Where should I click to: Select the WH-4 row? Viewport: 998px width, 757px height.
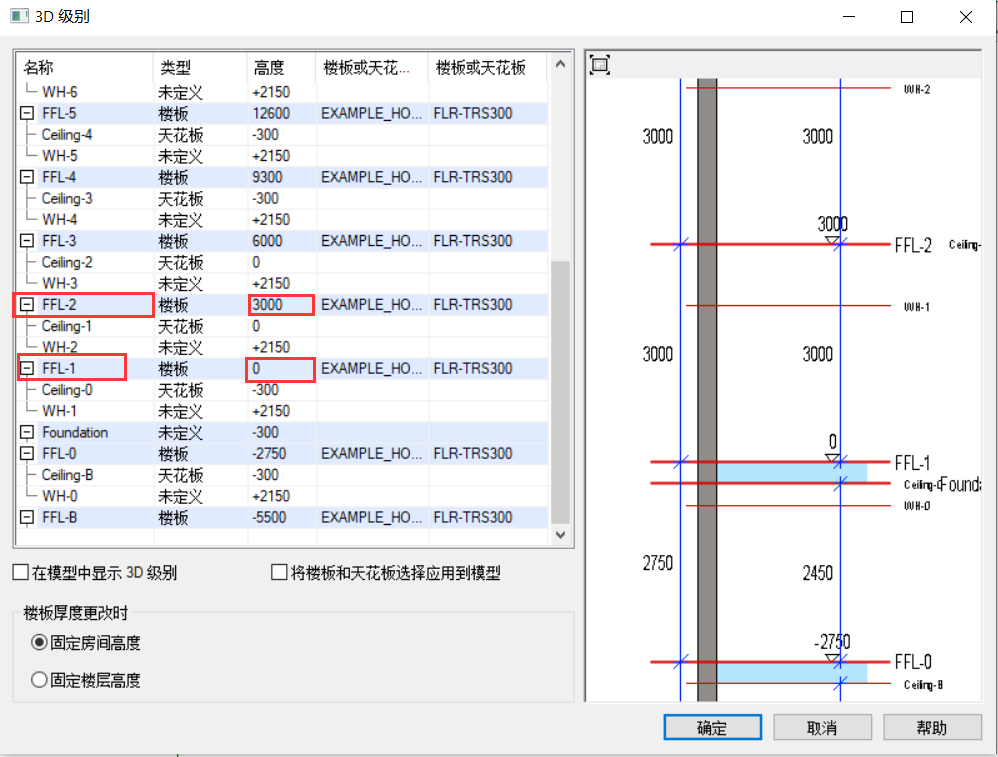pos(281,219)
